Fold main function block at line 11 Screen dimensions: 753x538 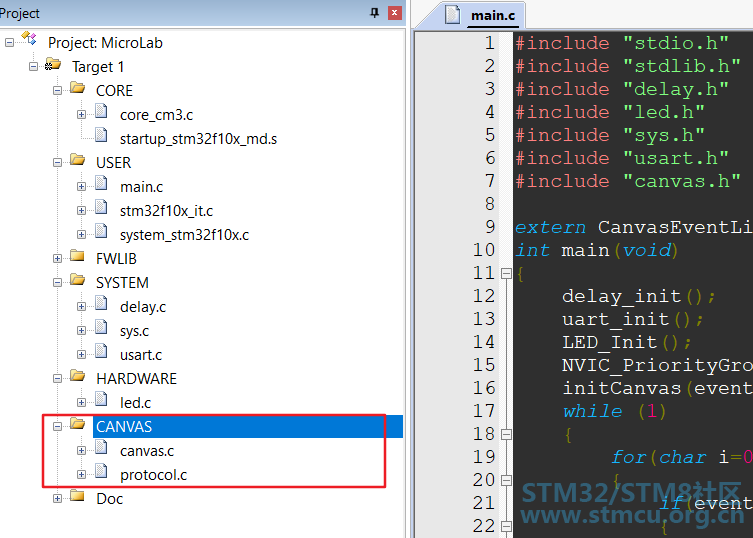click(x=506, y=273)
